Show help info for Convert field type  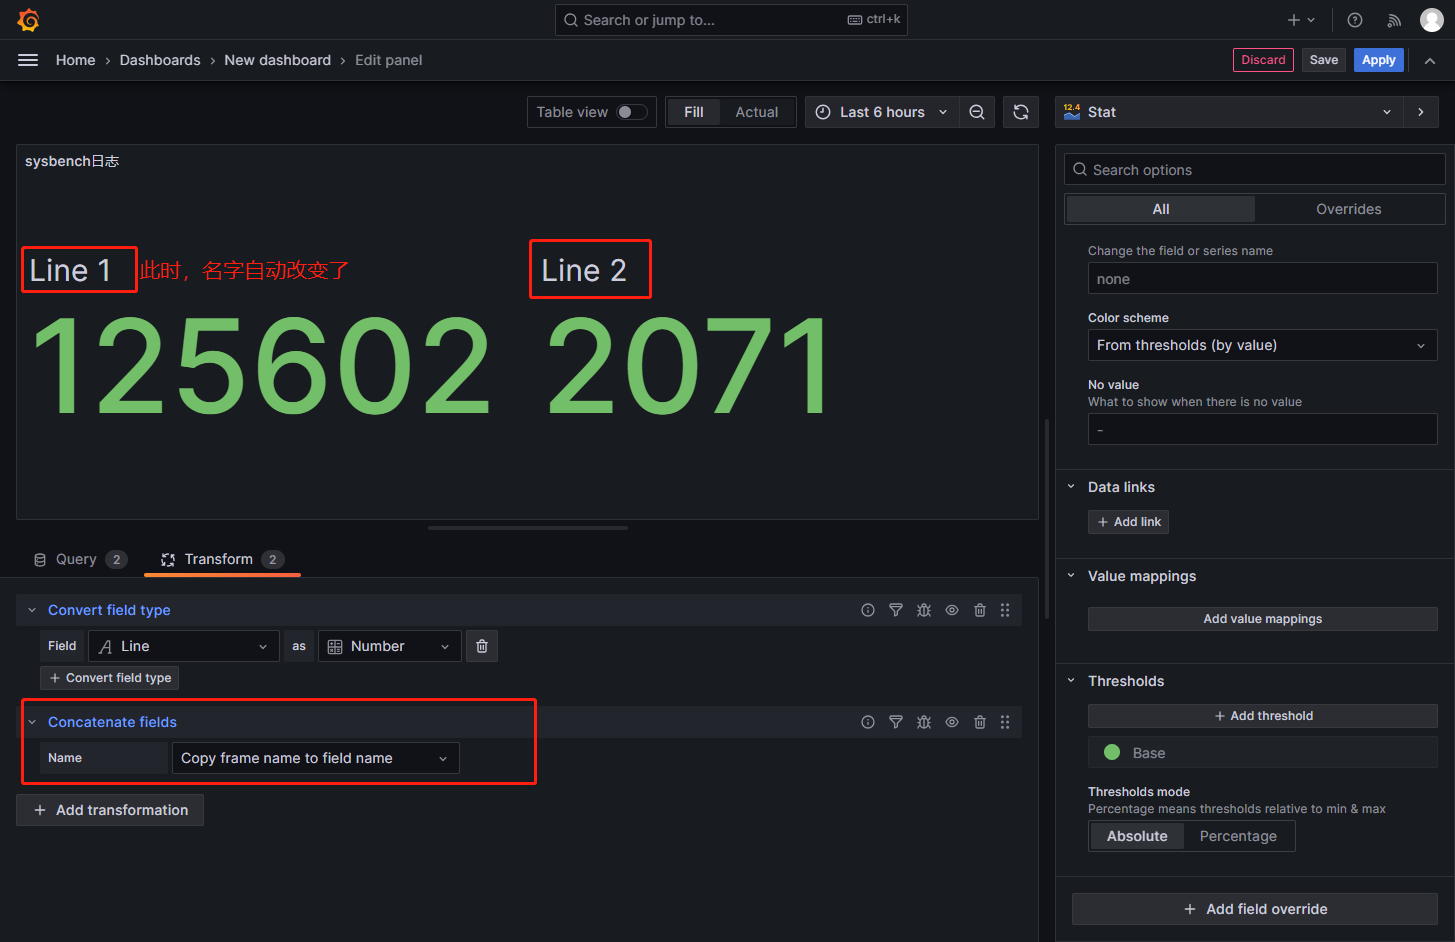[x=868, y=610]
